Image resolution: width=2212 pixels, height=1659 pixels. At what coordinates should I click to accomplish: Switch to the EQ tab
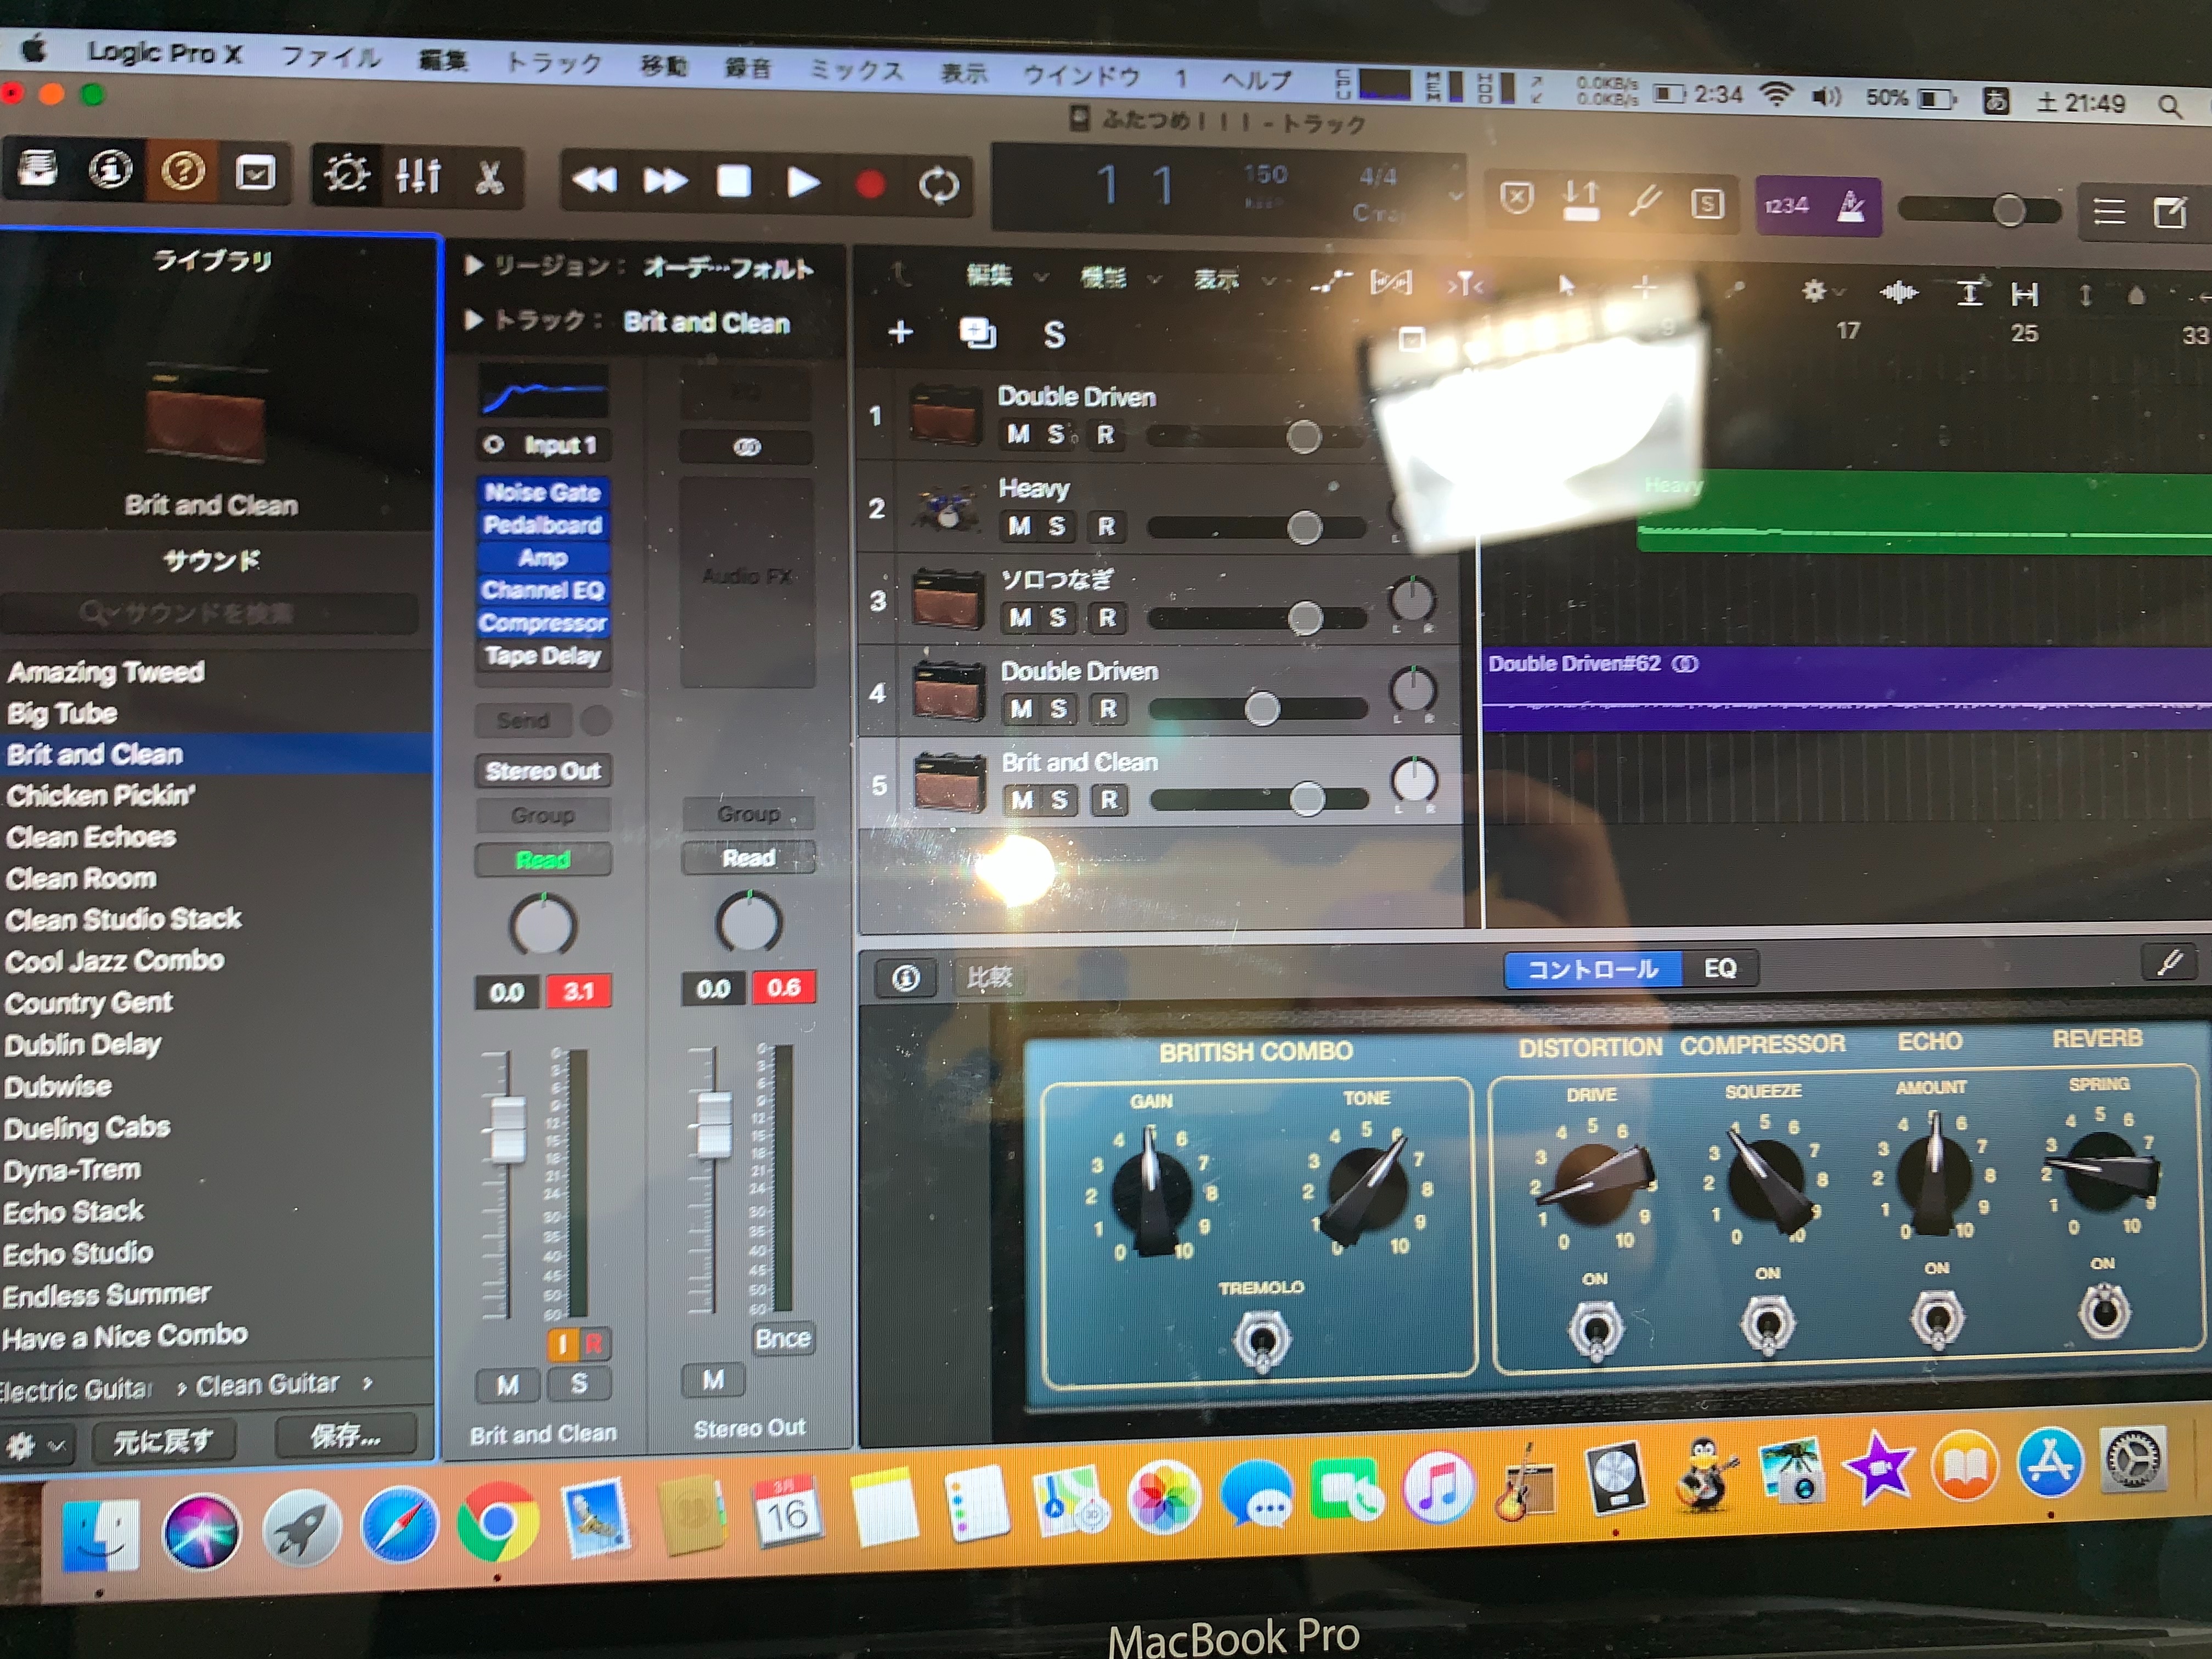[x=1719, y=968]
